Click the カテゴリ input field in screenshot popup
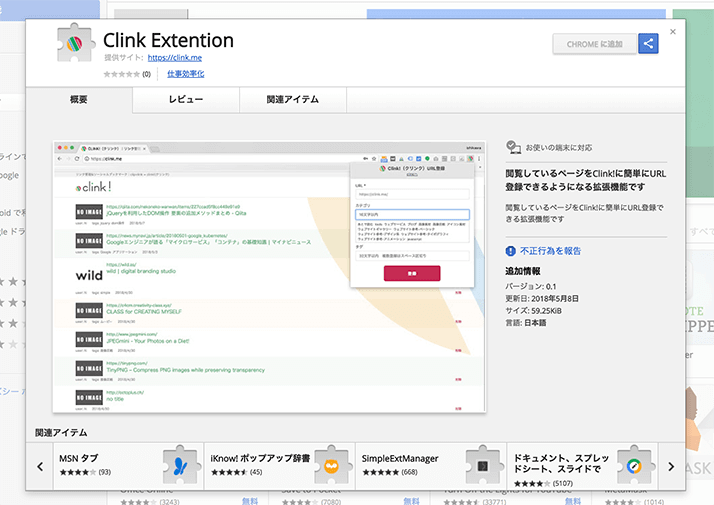This screenshot has width=714, height=505. coord(412,214)
